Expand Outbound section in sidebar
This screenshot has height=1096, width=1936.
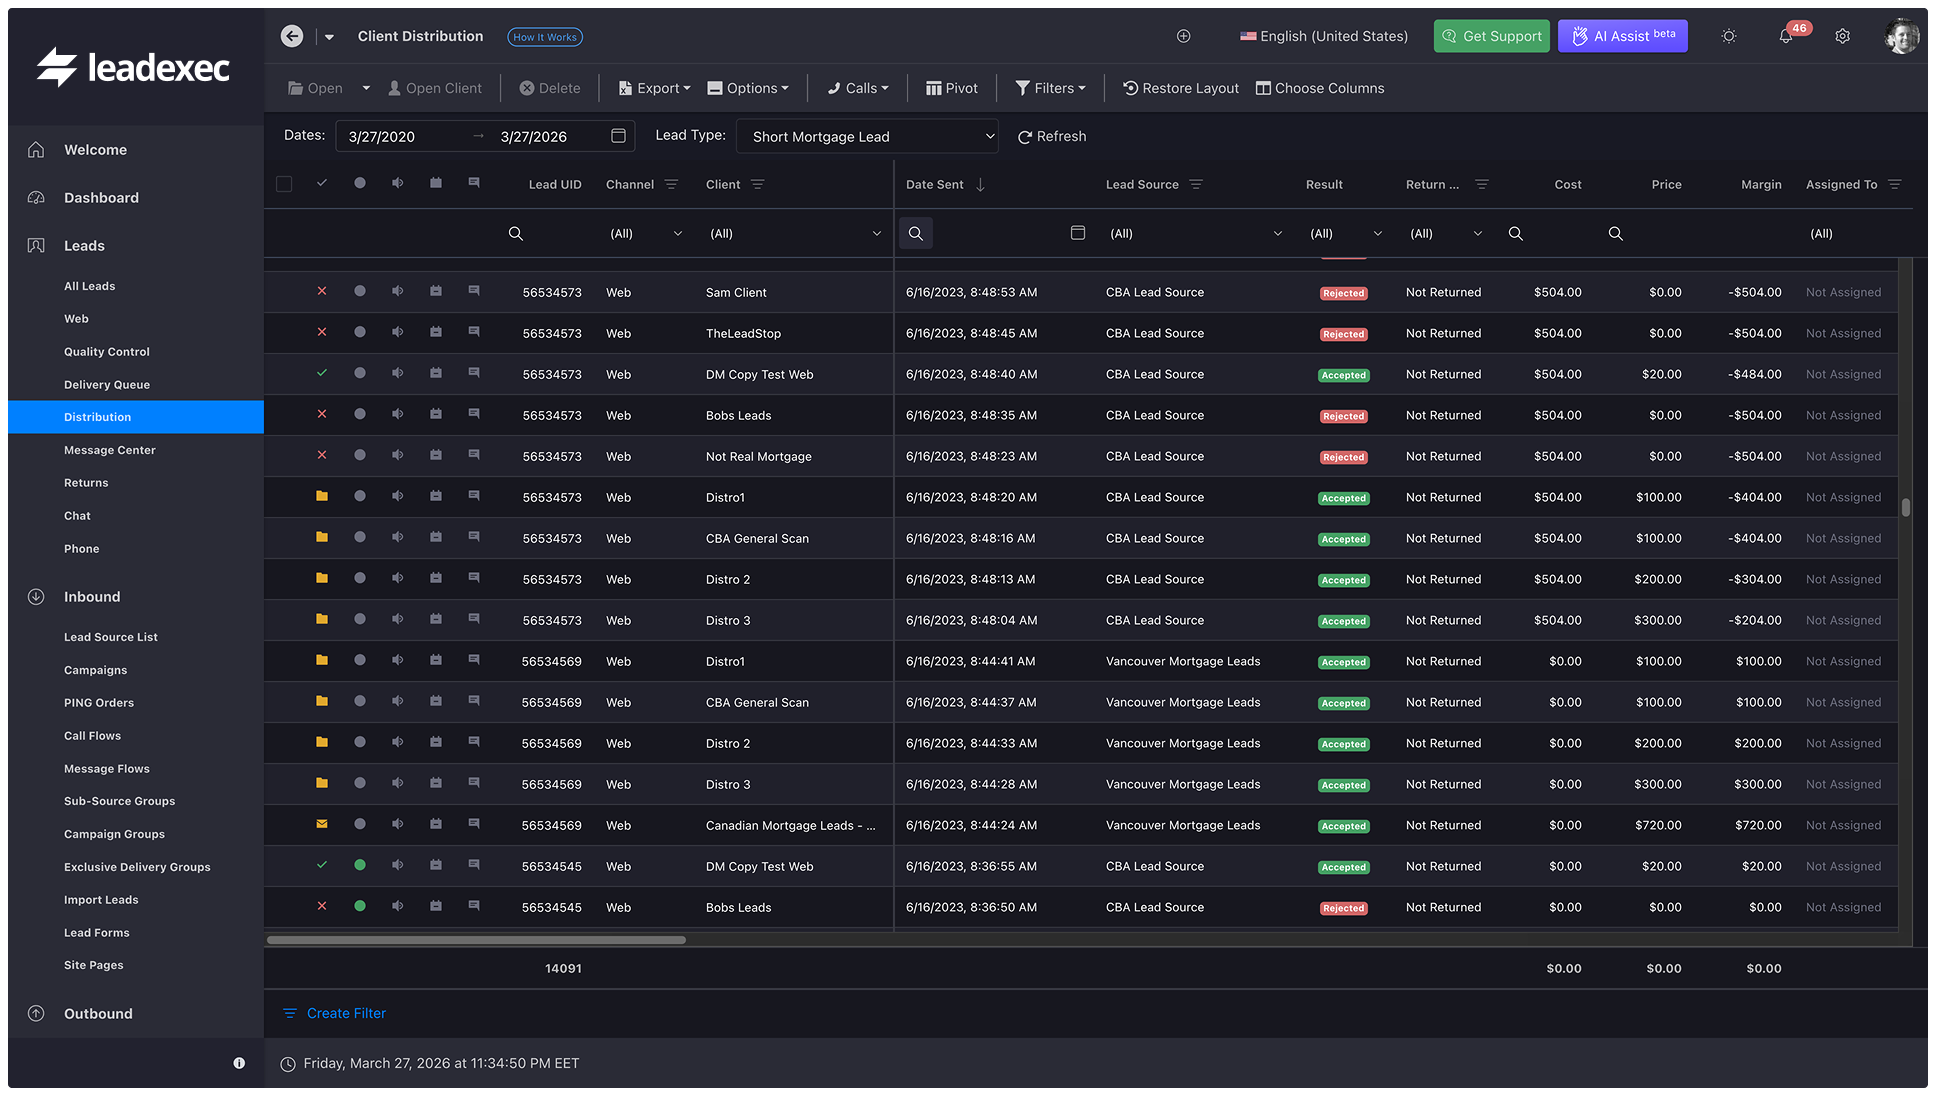(98, 1013)
